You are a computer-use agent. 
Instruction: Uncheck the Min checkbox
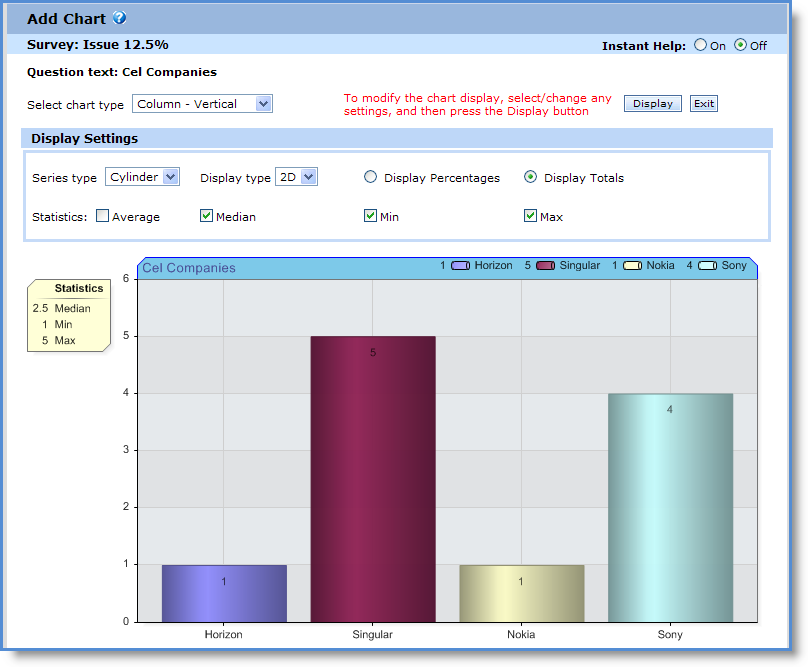(370, 216)
